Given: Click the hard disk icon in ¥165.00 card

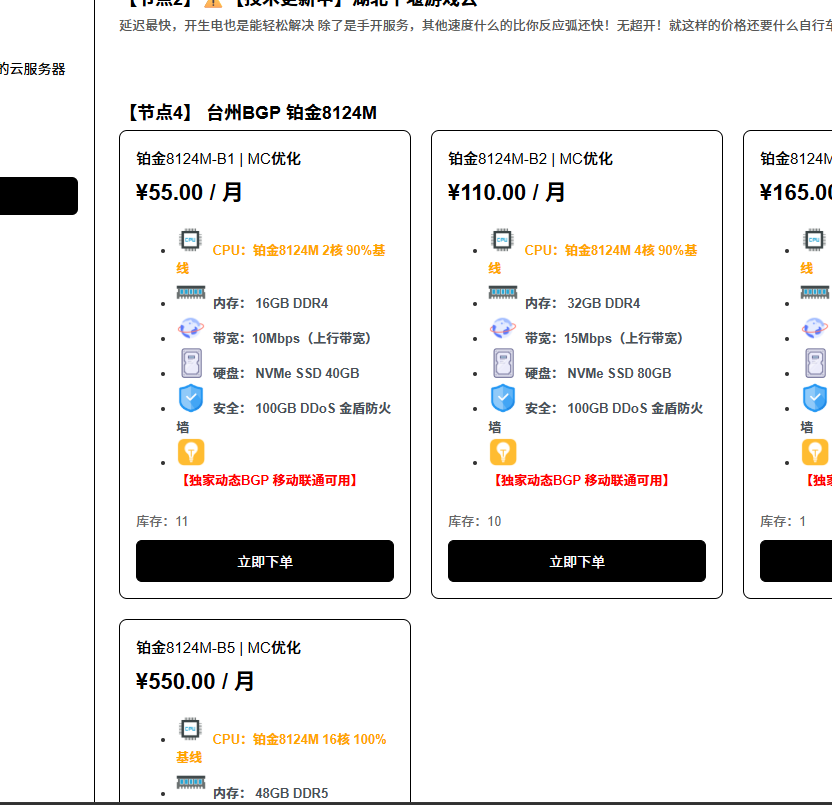Looking at the screenshot, I should point(815,363).
